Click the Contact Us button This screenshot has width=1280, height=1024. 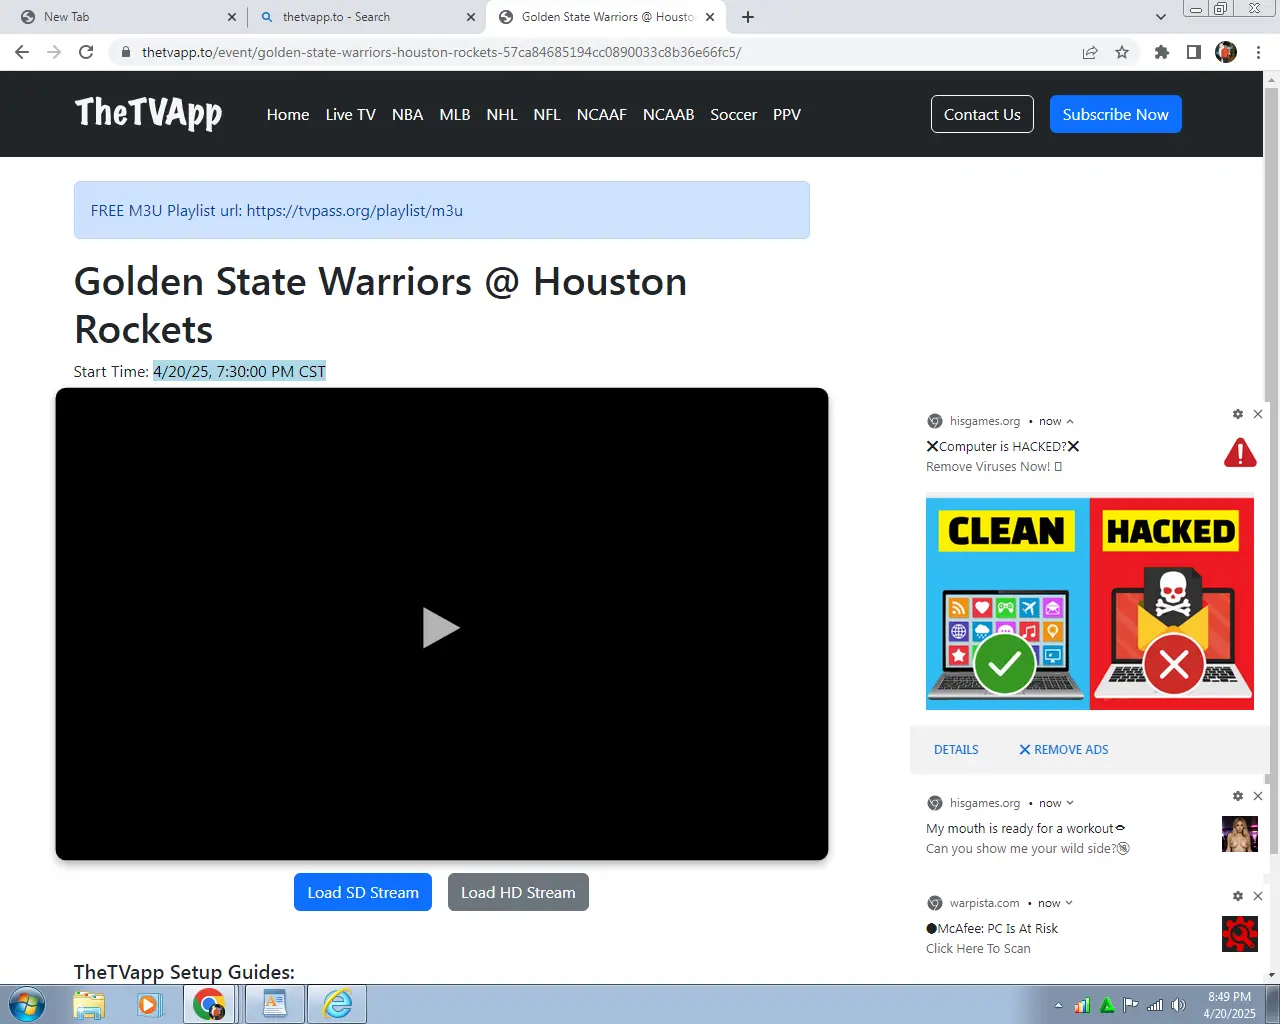coord(982,114)
